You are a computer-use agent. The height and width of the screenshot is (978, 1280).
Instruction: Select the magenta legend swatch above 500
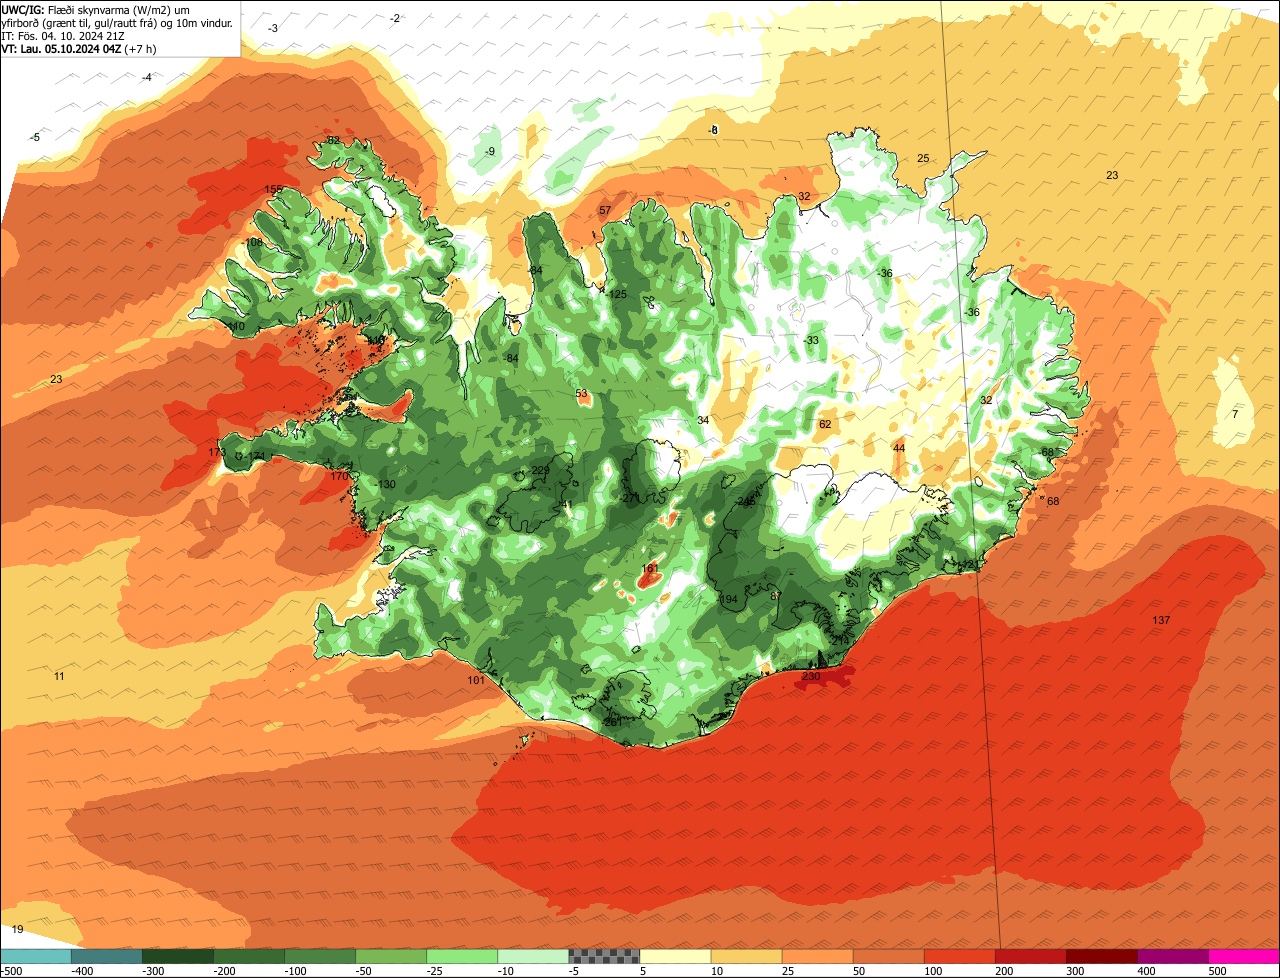tap(1244, 956)
